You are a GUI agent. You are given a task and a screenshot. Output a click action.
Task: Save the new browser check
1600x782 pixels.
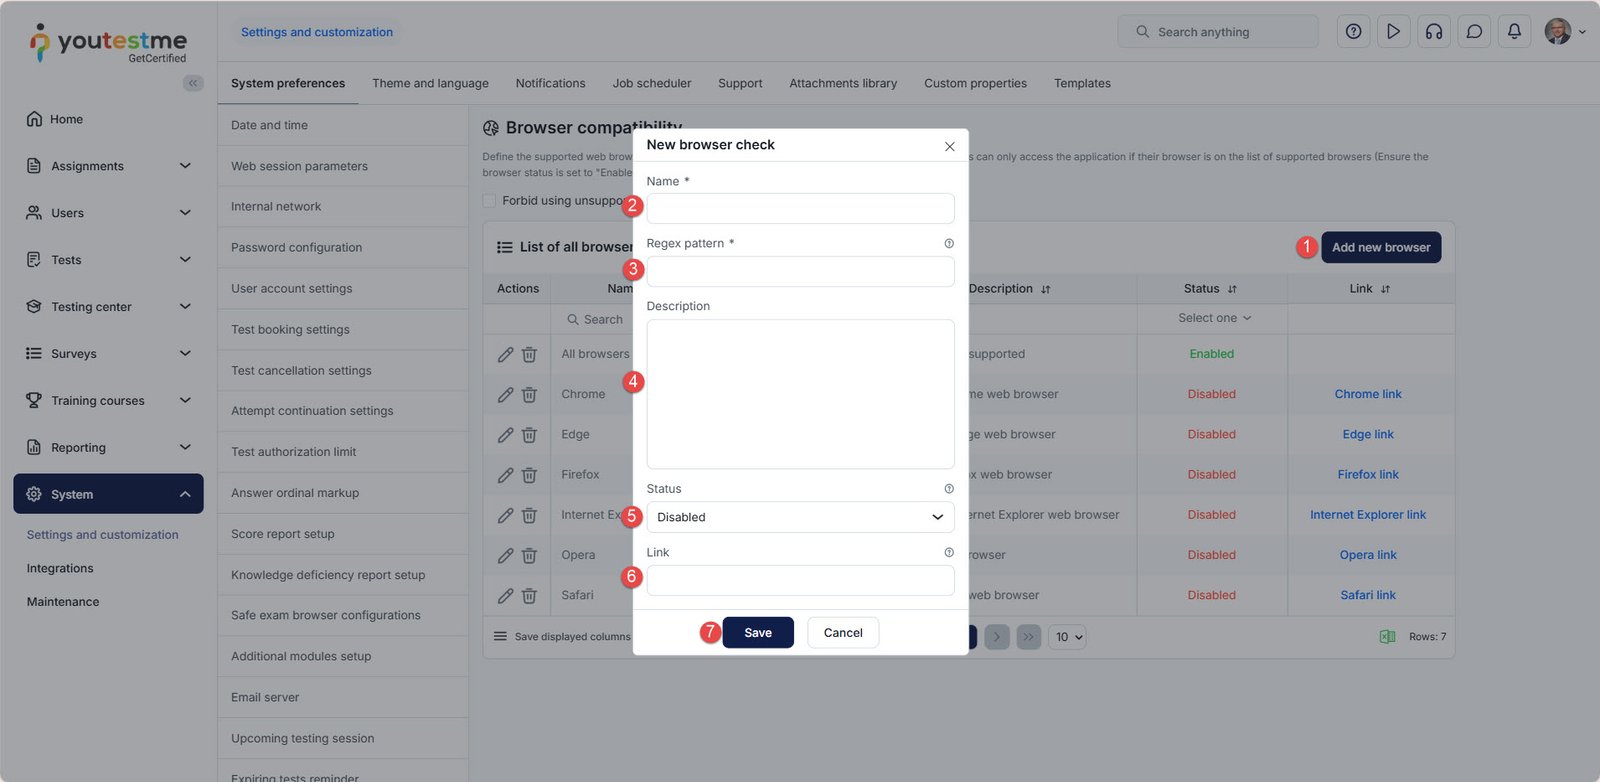[758, 633]
